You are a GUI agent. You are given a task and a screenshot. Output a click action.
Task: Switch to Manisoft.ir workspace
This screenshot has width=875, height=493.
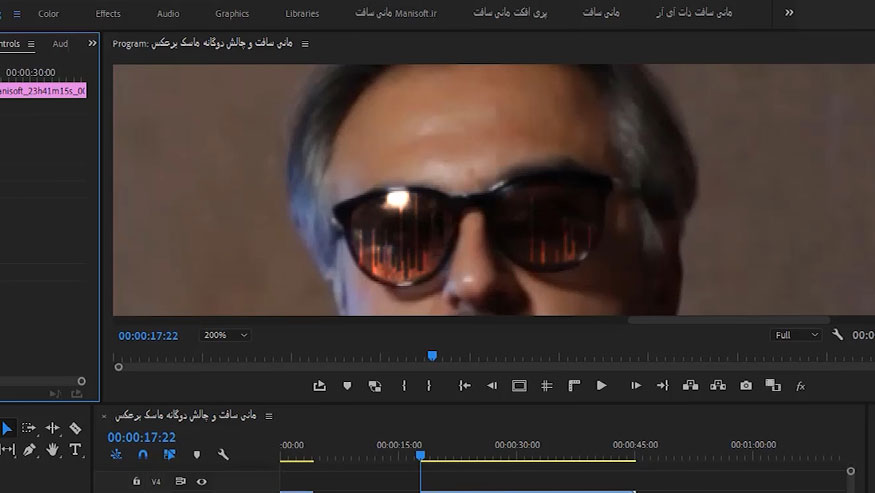pyautogui.click(x=396, y=13)
